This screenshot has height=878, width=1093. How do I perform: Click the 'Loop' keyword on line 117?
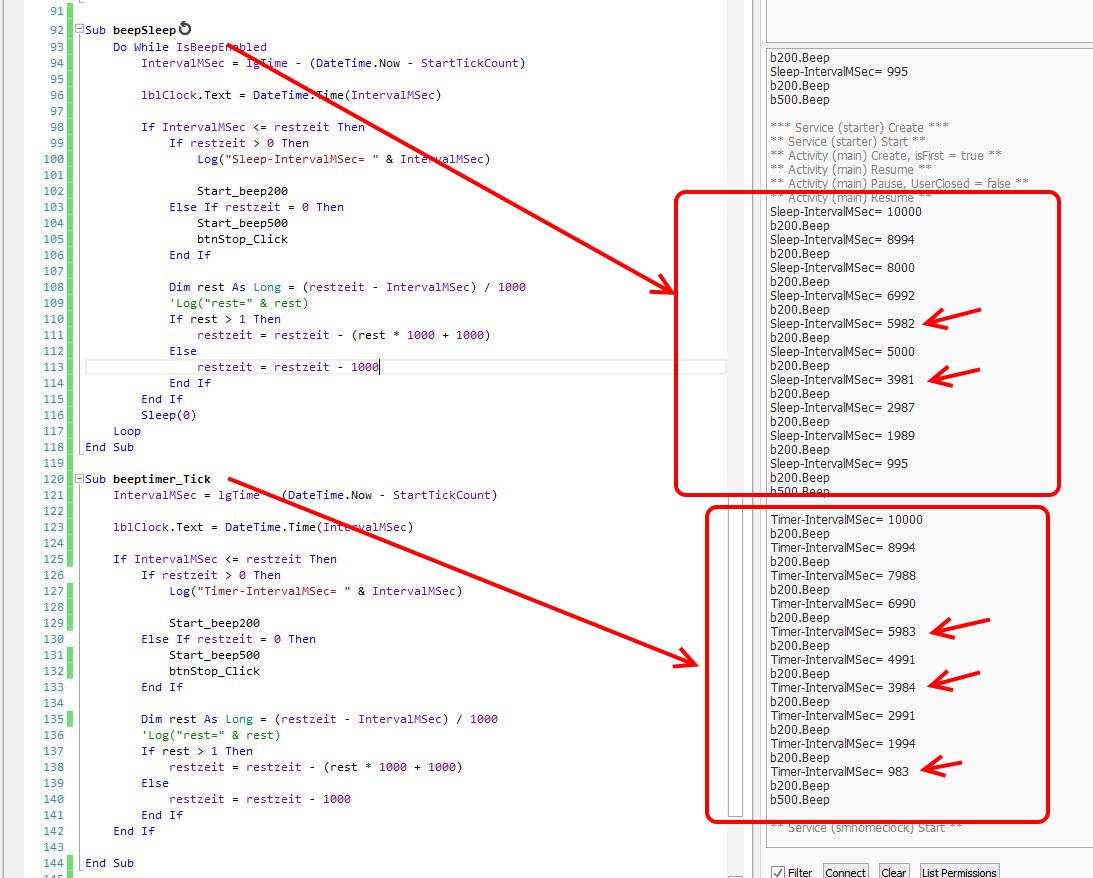[x=127, y=431]
